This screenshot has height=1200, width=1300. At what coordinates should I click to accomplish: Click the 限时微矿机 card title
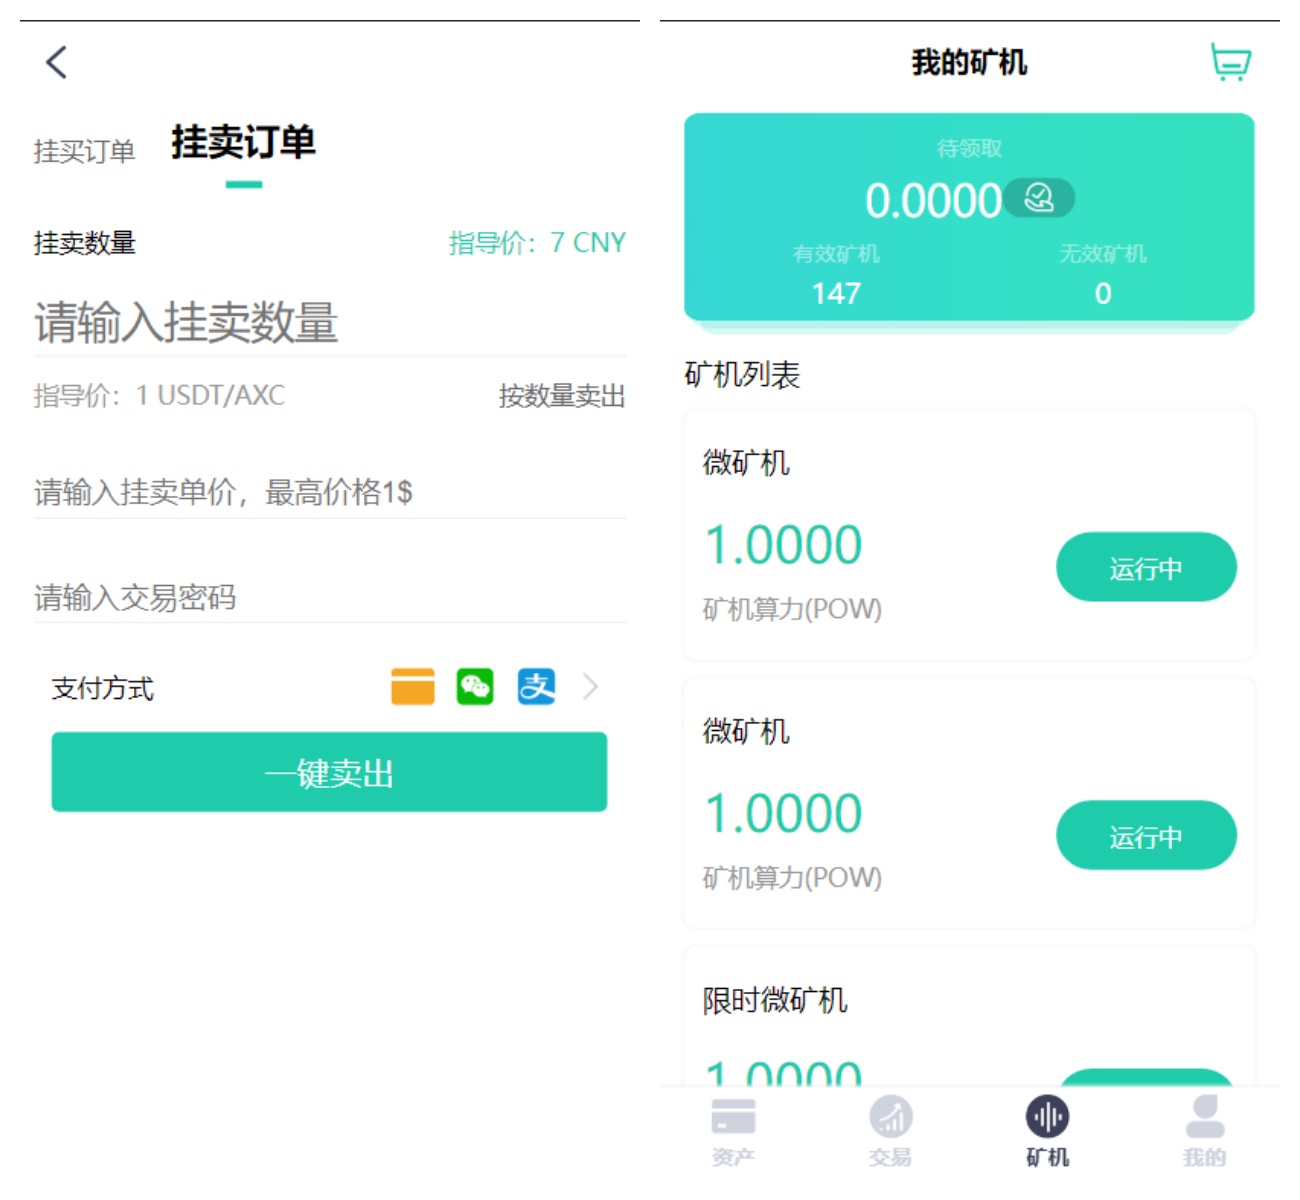[x=775, y=1000]
